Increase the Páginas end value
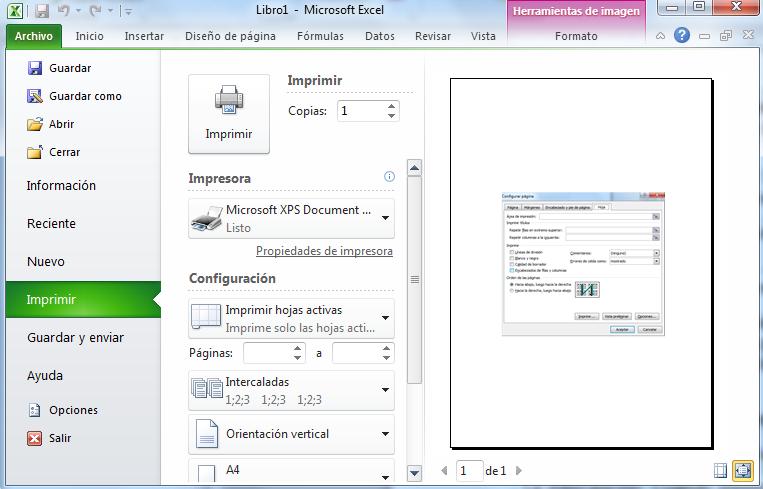 (x=387, y=348)
